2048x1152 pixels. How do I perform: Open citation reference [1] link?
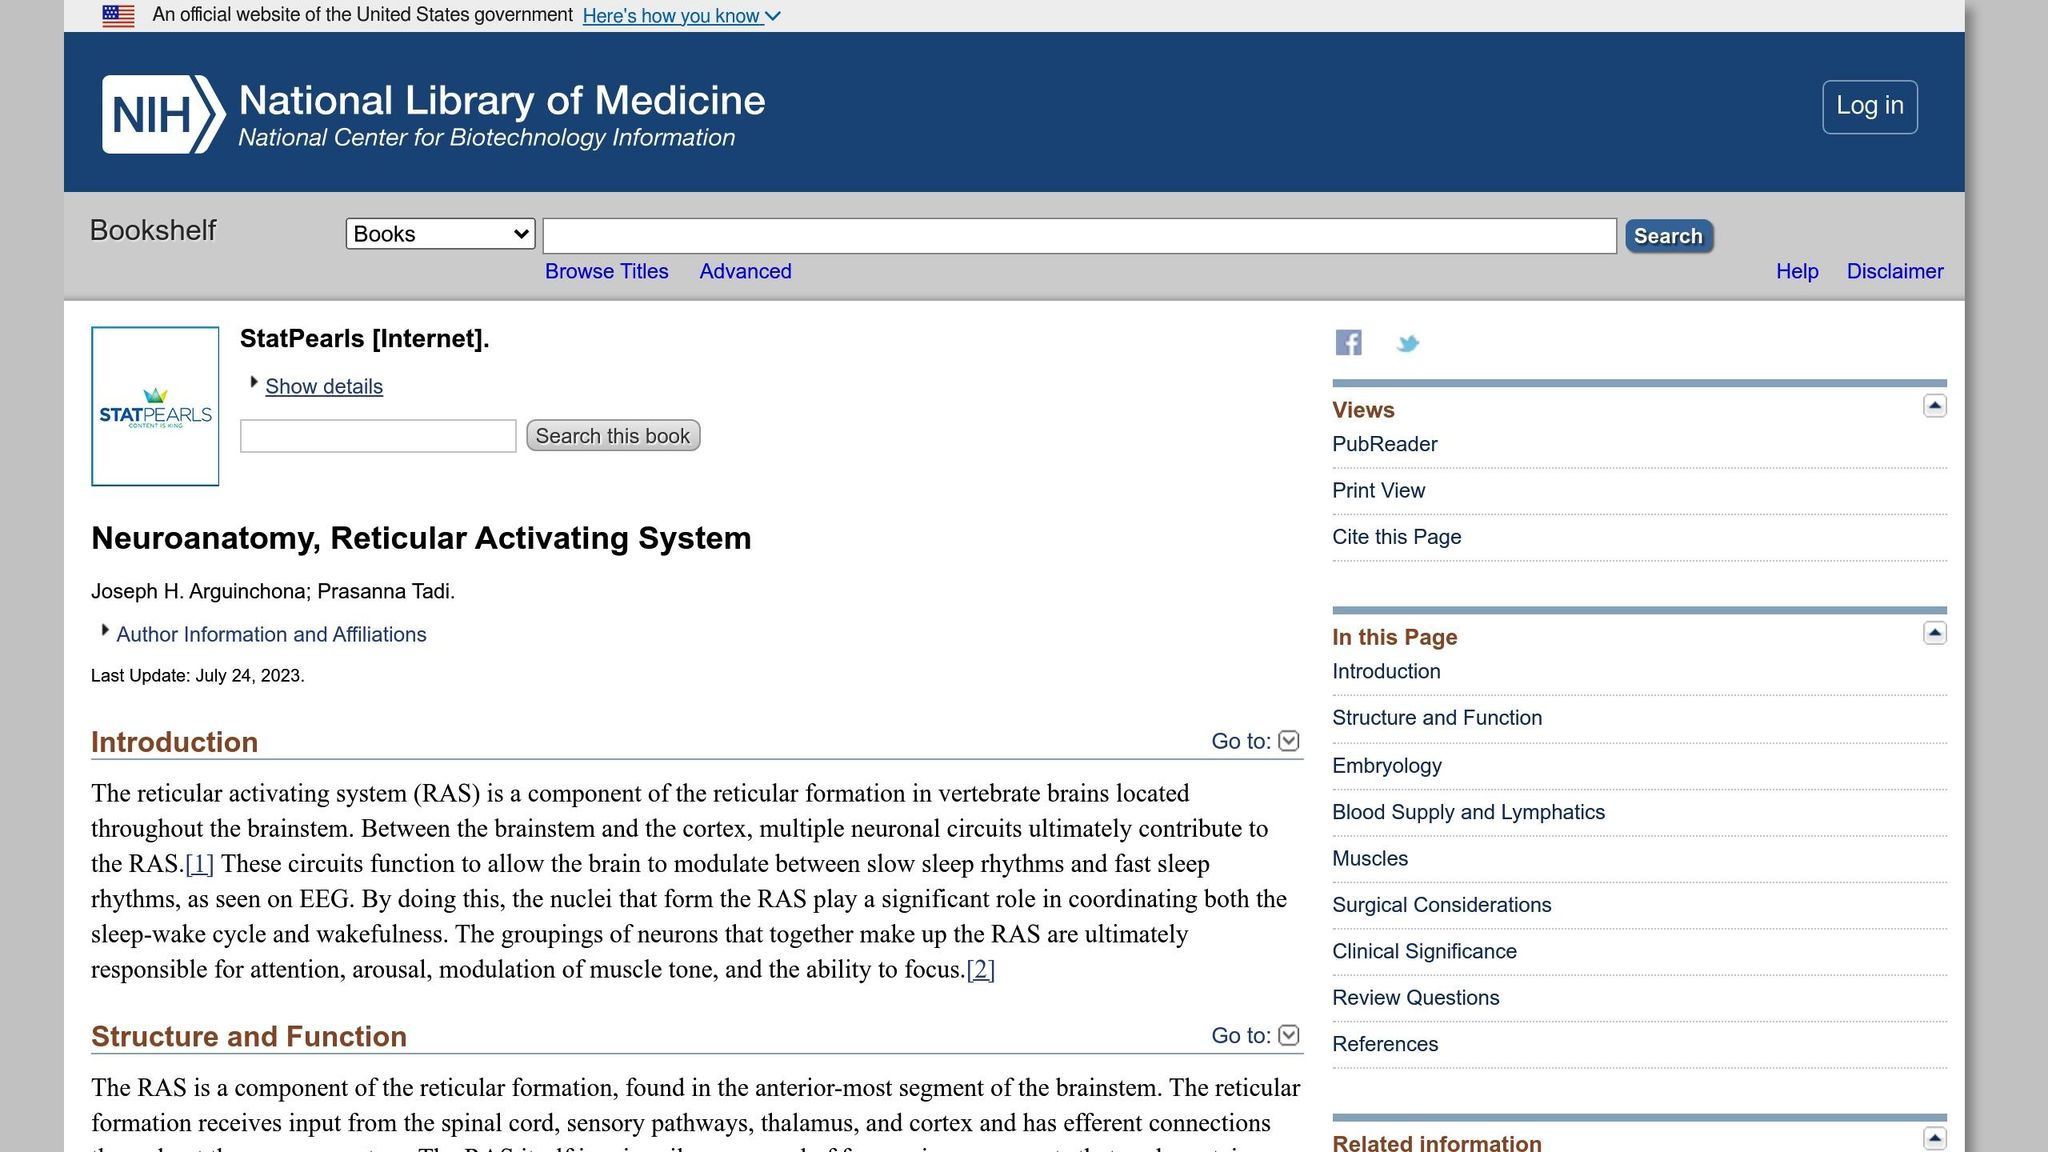(x=199, y=864)
